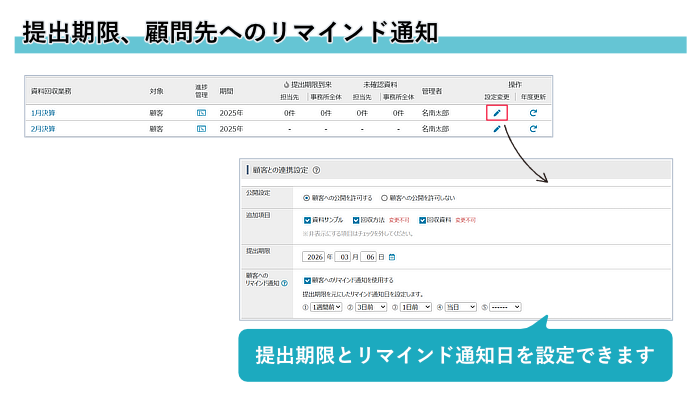The height and width of the screenshot is (400, 700).
Task: Open progress management icon for 2月決算
Action: (x=201, y=129)
